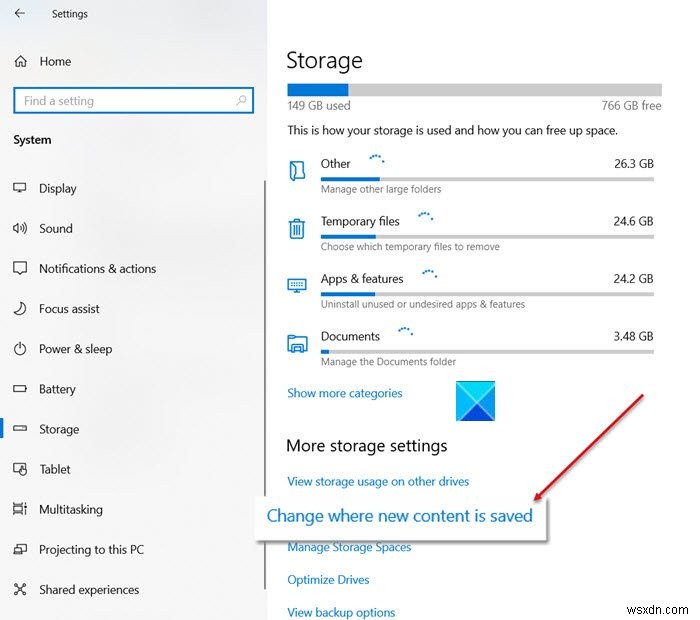
Task: Open View storage usage on other drives
Action: click(x=378, y=481)
